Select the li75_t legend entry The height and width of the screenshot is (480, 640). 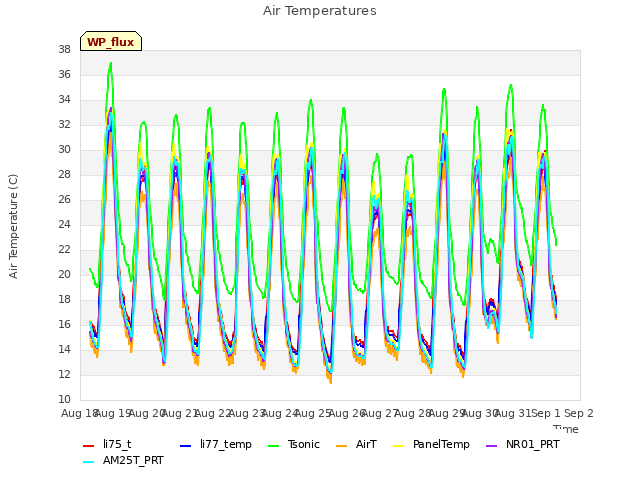pyautogui.click(x=107, y=444)
